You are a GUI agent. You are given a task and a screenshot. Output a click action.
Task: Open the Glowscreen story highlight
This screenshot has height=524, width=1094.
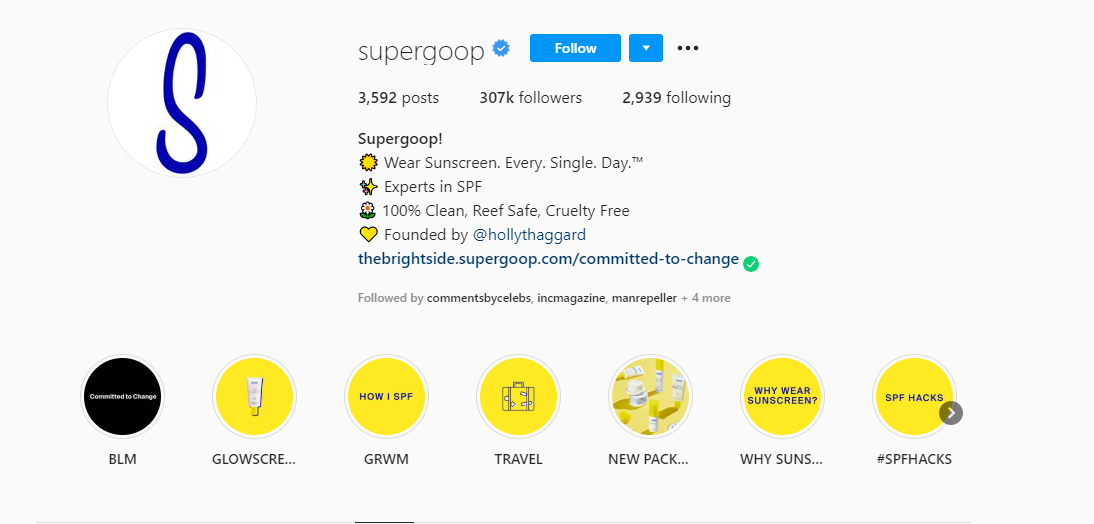pos(253,397)
